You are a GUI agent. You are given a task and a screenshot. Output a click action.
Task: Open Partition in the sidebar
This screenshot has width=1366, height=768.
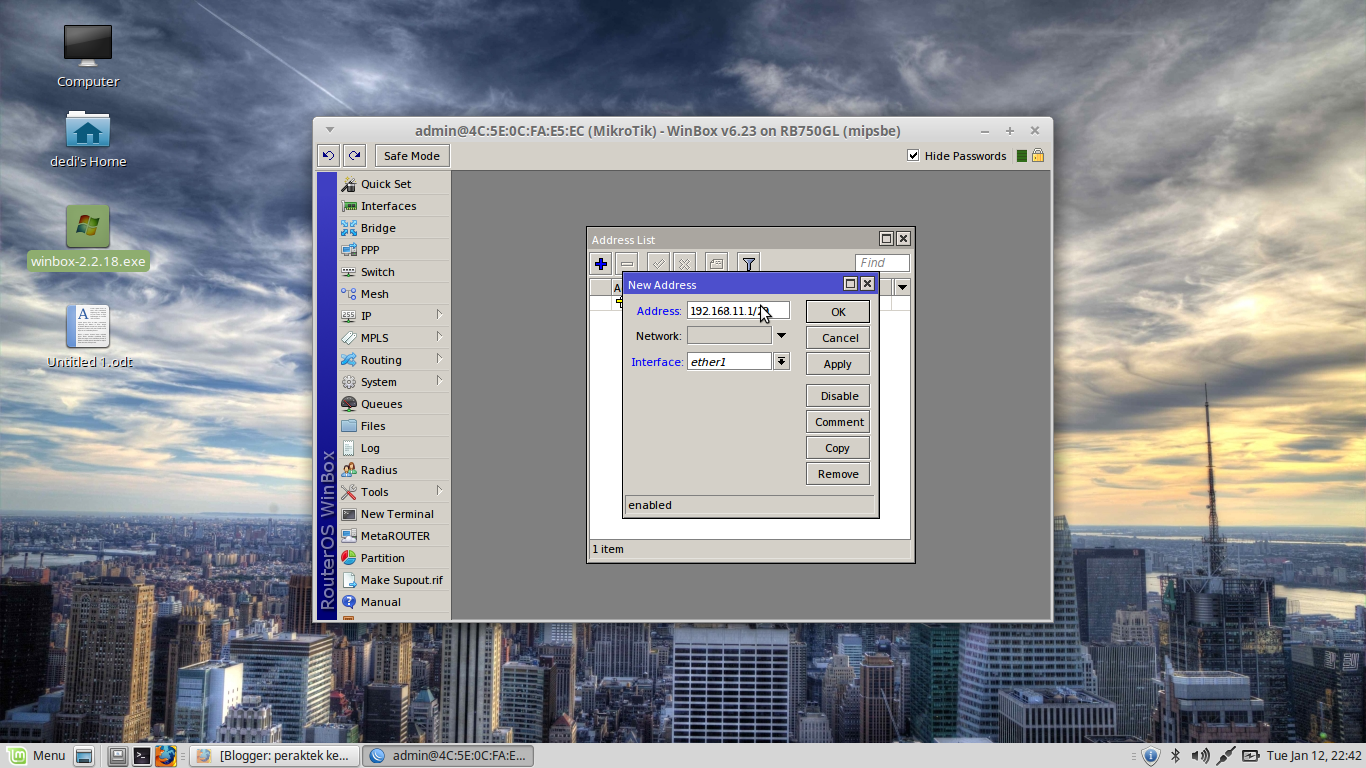pyautogui.click(x=394, y=558)
